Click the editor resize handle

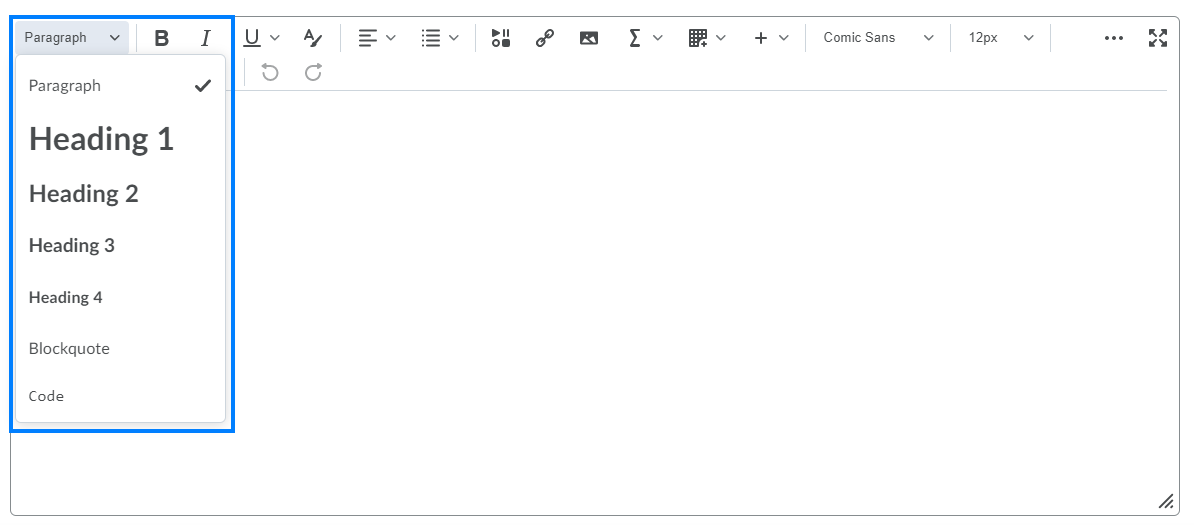[x=1165, y=501]
